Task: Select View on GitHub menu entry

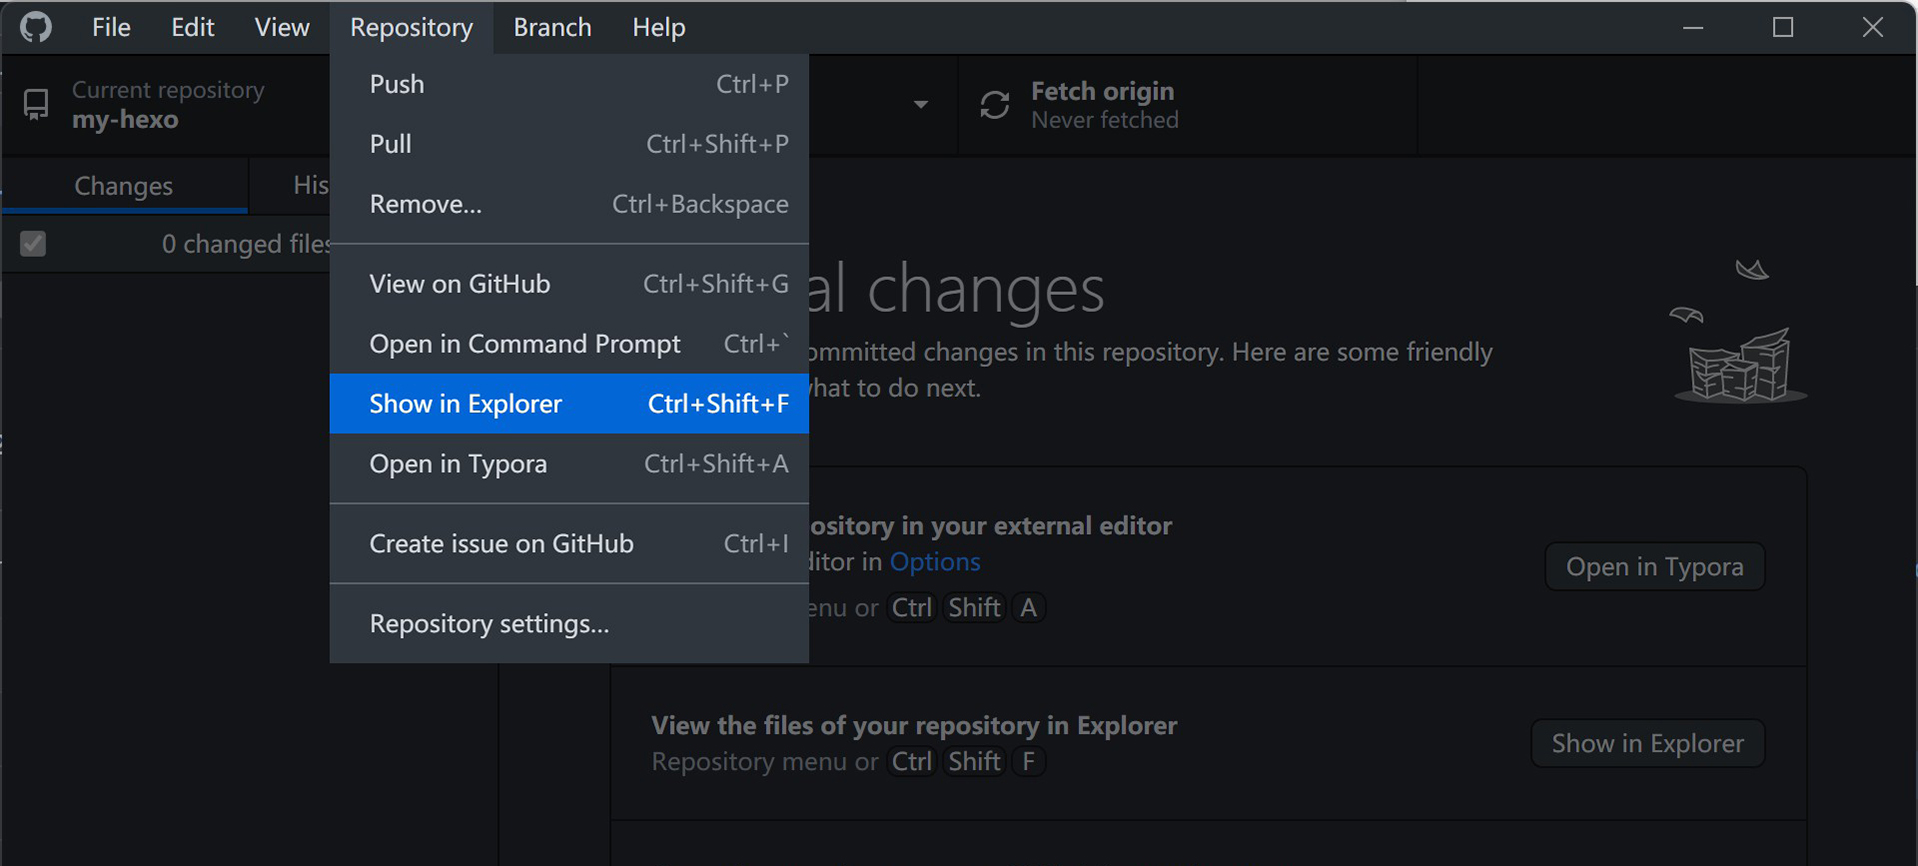Action: click(x=569, y=284)
